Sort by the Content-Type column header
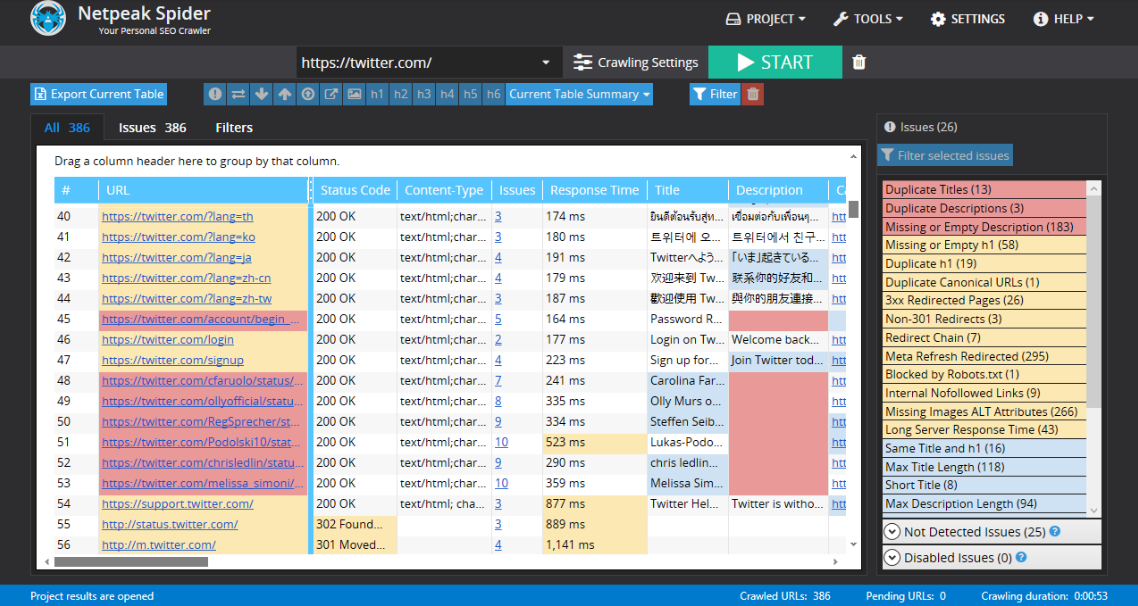This screenshot has width=1138, height=606. click(444, 190)
